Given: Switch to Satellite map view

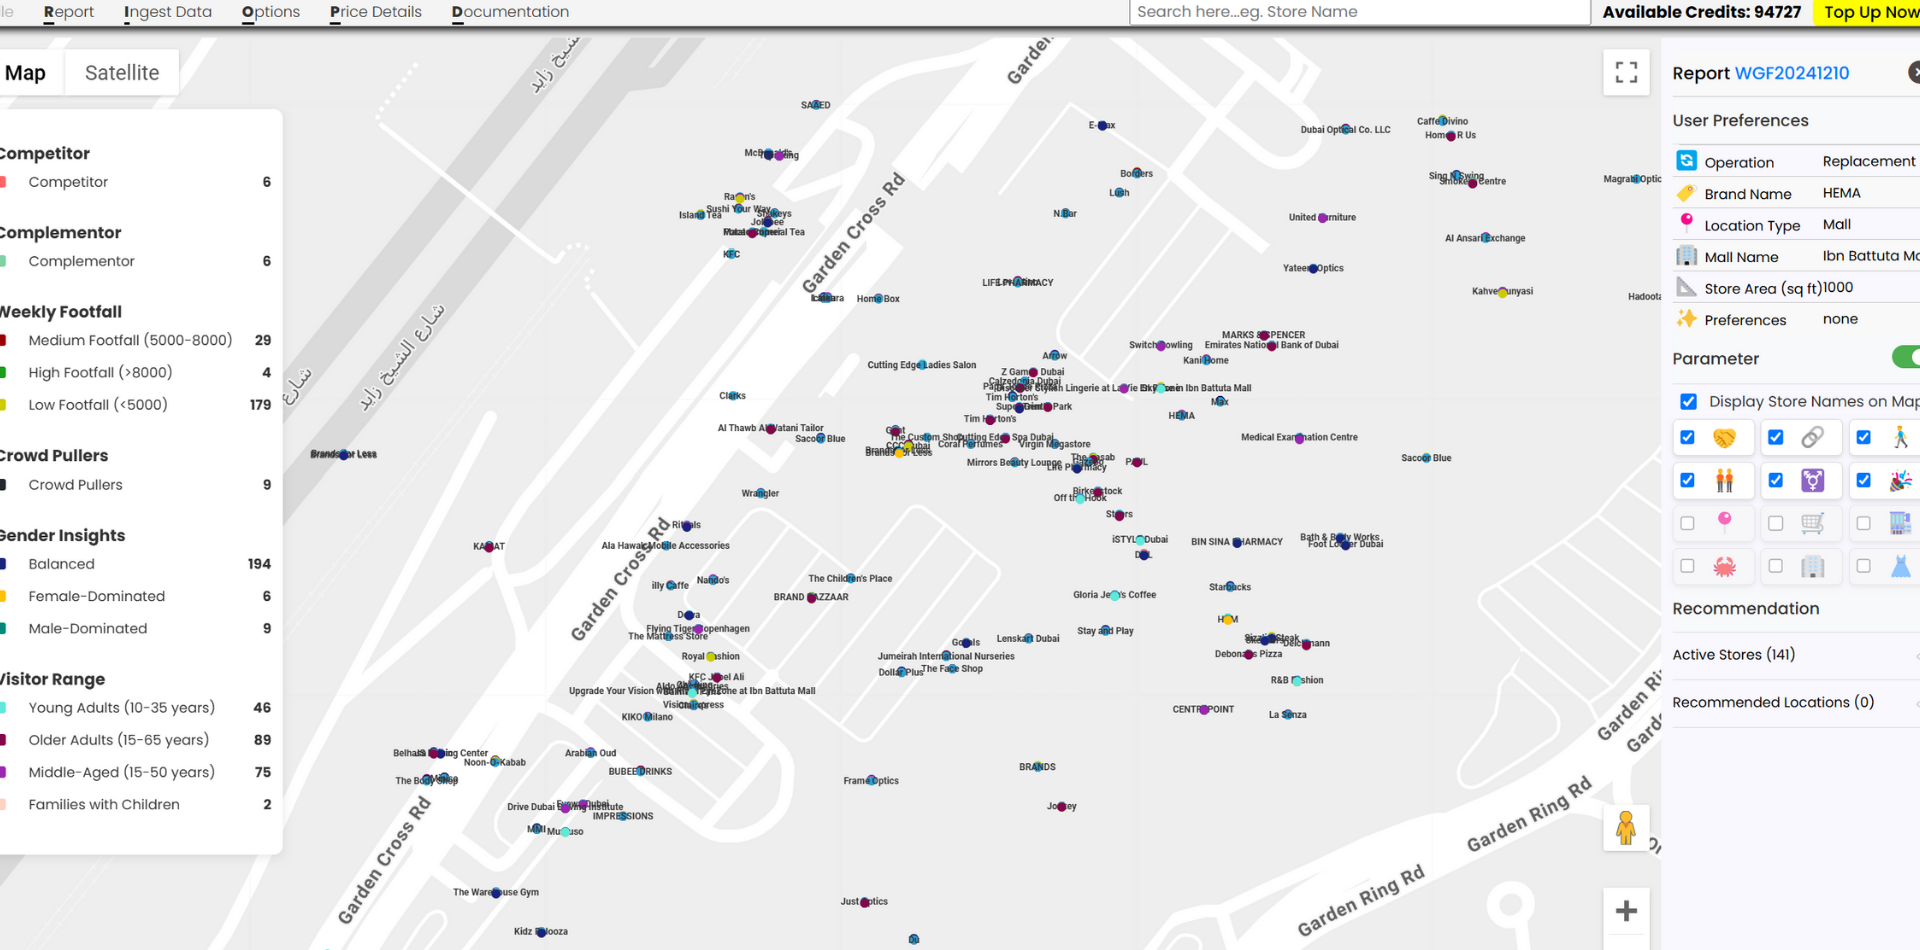Looking at the screenshot, I should (122, 73).
